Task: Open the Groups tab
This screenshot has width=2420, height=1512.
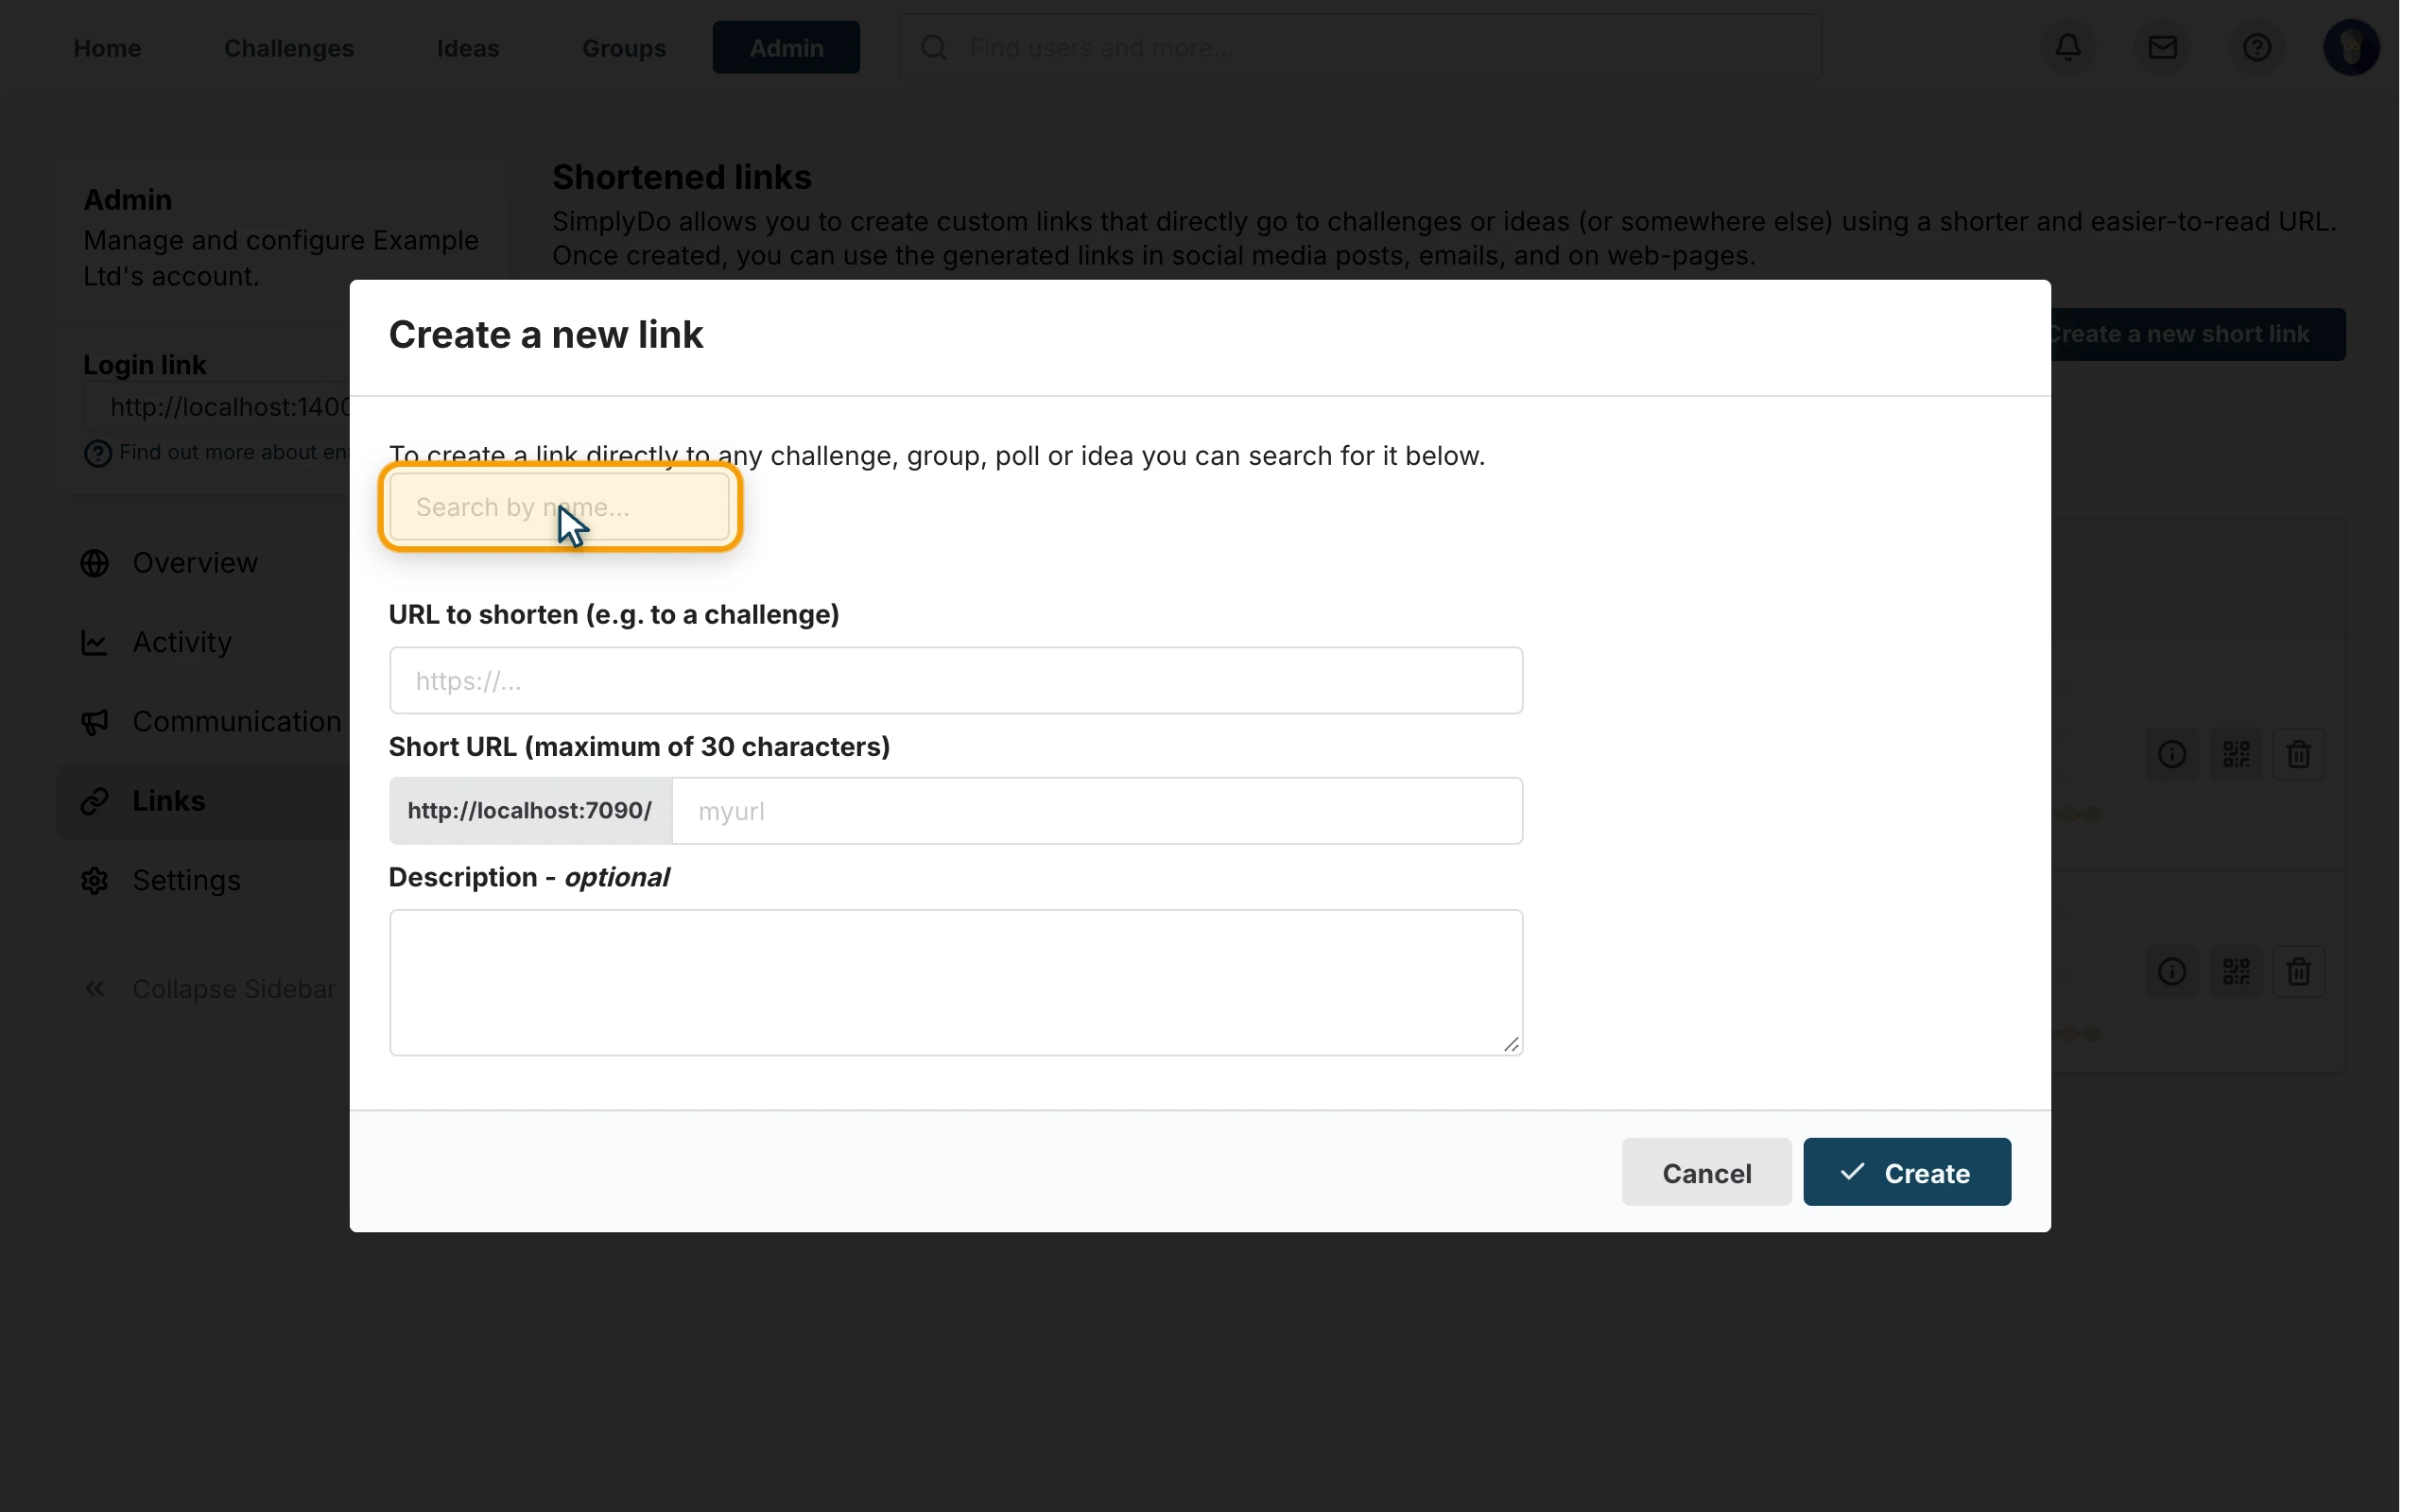Action: click(x=624, y=48)
